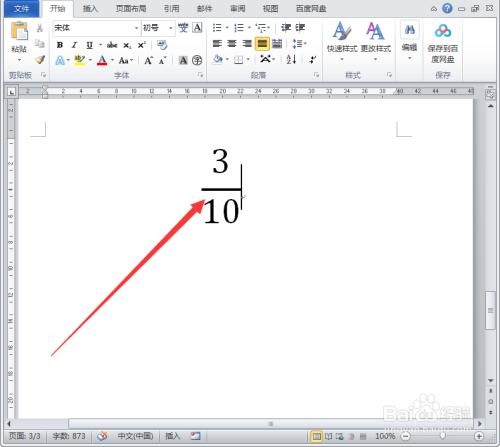The height and width of the screenshot is (447, 500).
Task: Toggle Italic formatting
Action: 74,45
